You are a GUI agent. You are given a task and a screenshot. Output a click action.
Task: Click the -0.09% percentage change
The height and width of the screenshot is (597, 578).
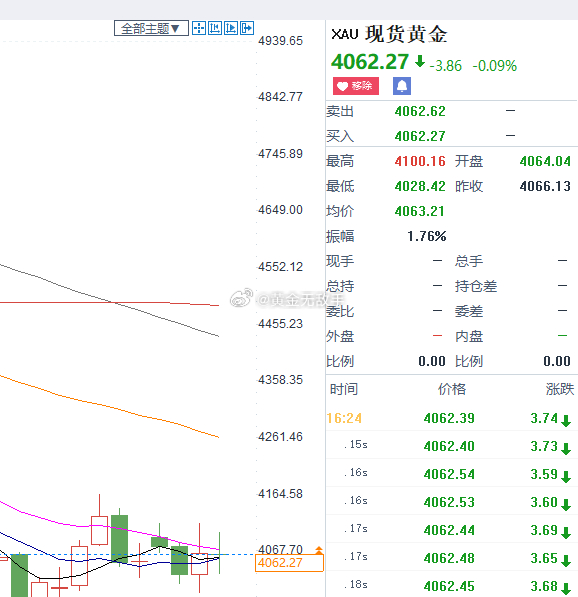[495, 66]
